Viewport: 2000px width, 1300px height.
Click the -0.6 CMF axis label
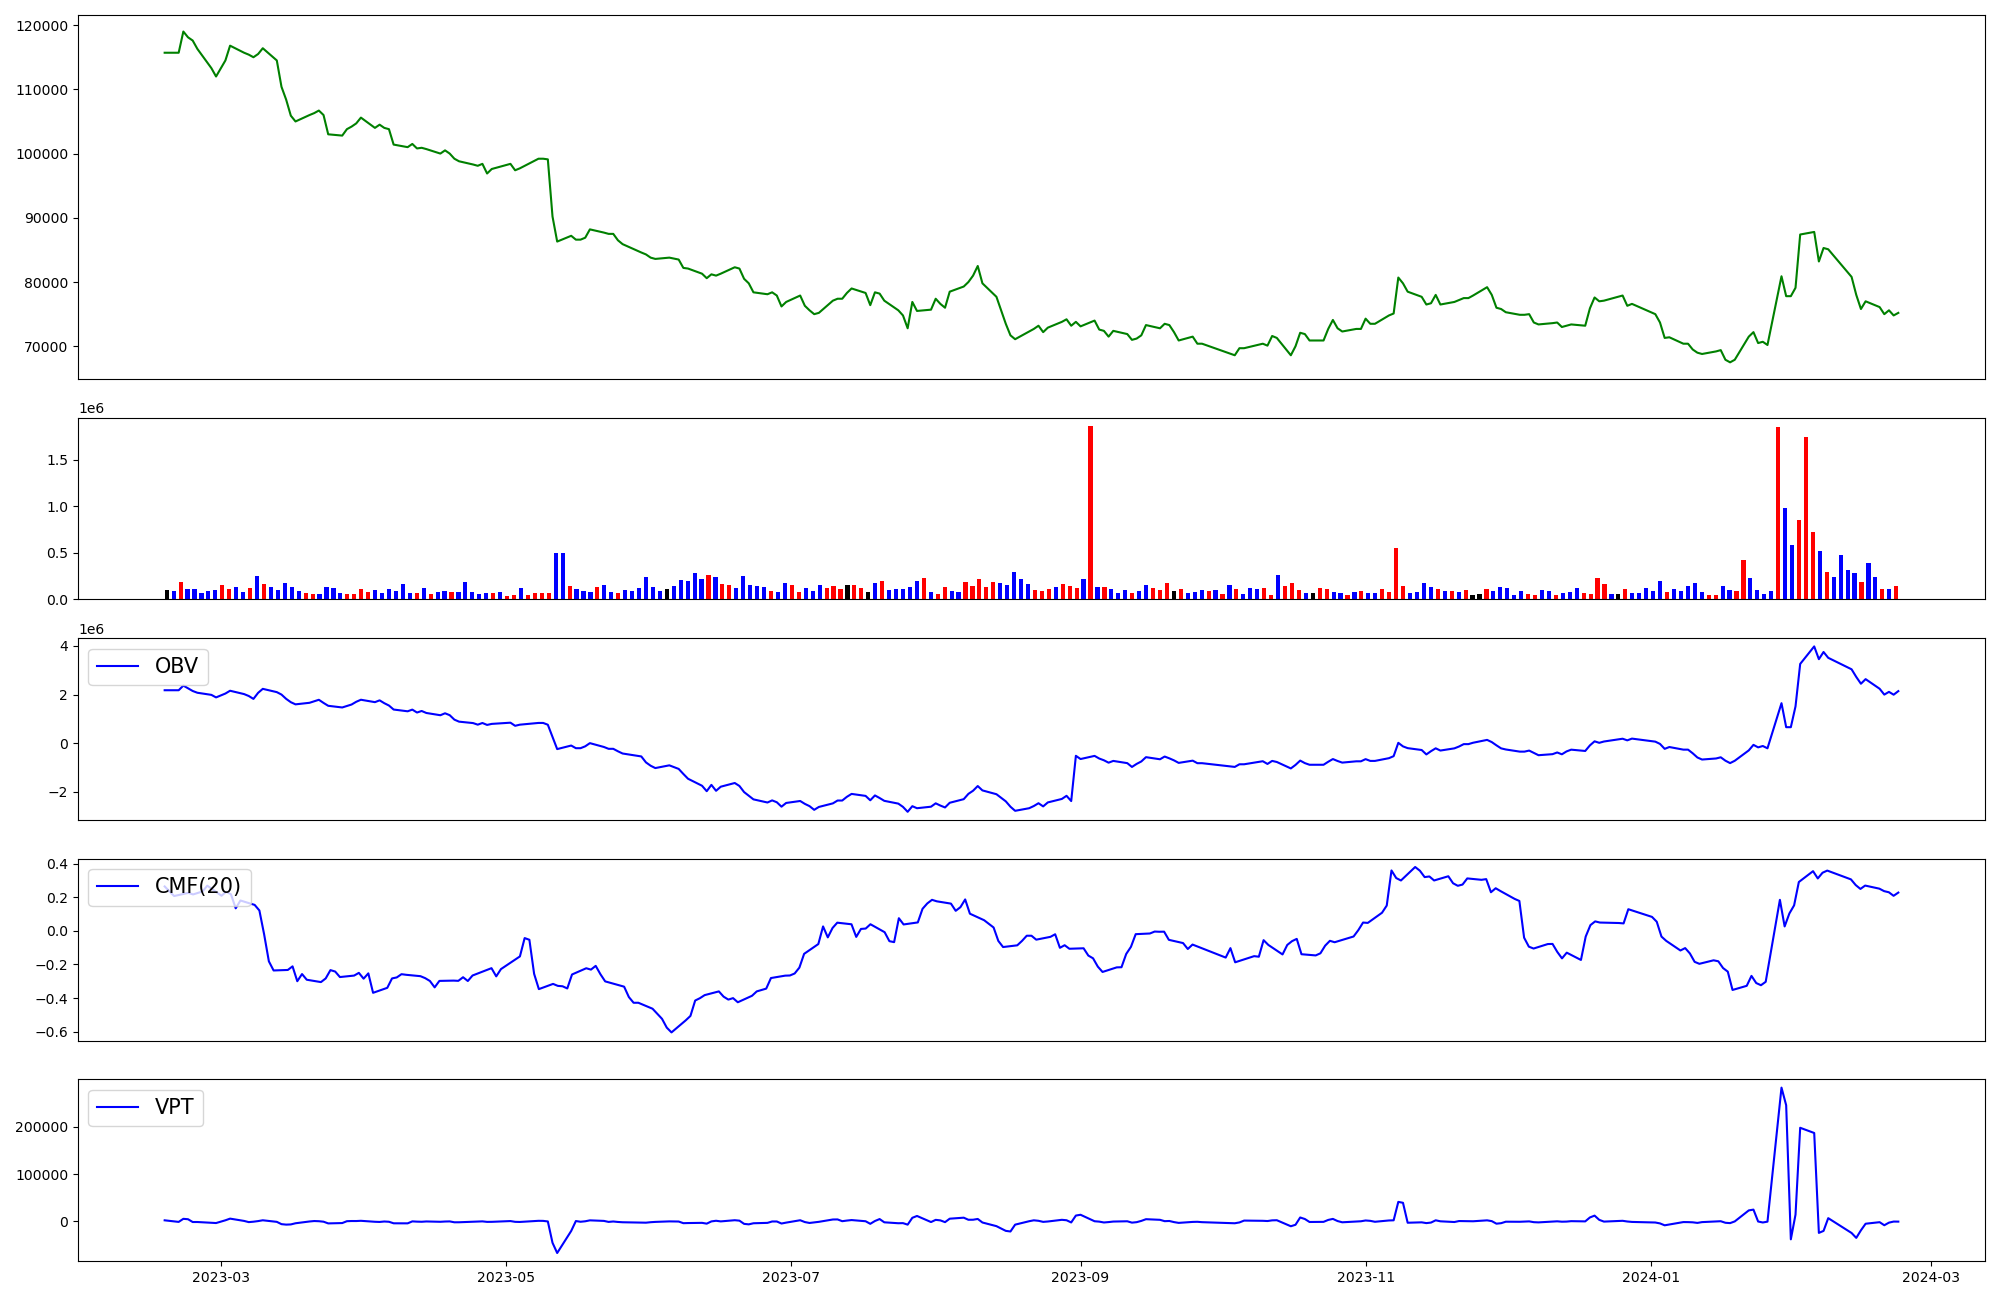pos(54,1033)
